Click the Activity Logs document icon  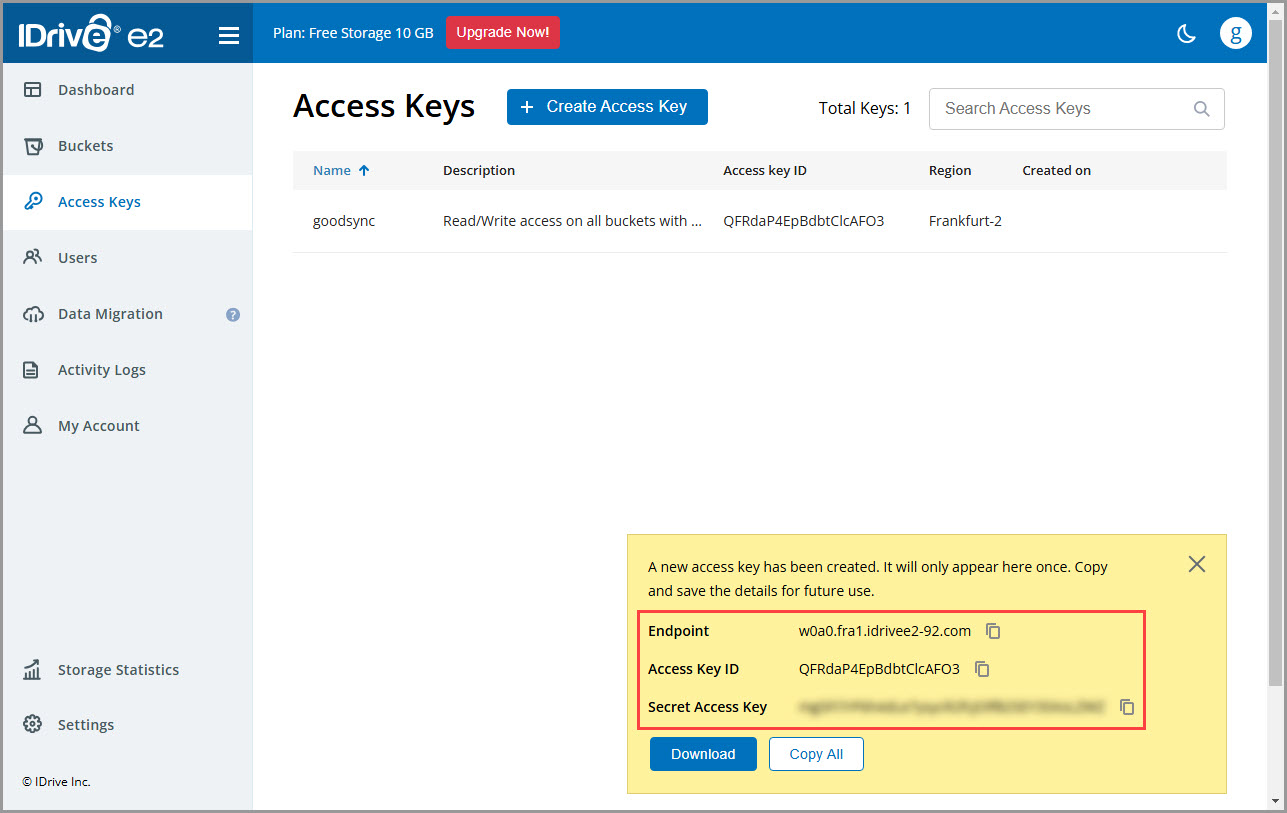coord(32,370)
